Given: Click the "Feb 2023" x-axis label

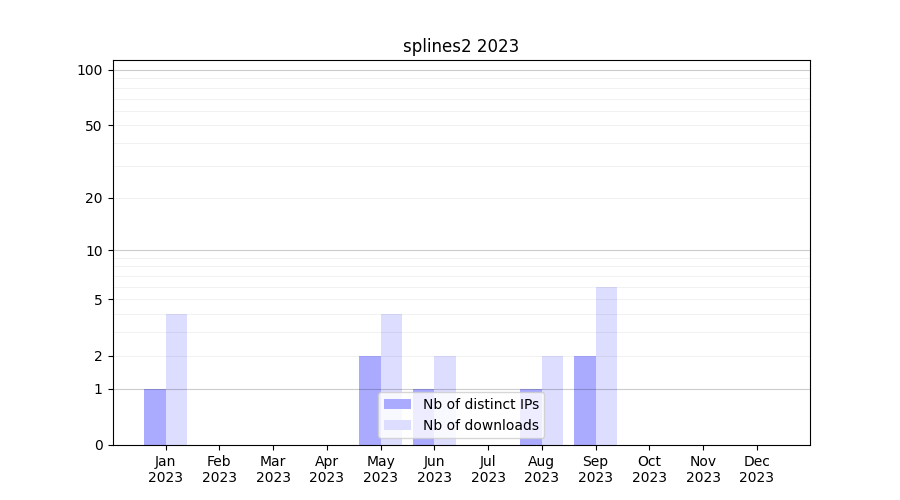Looking at the screenshot, I should pos(219,469).
